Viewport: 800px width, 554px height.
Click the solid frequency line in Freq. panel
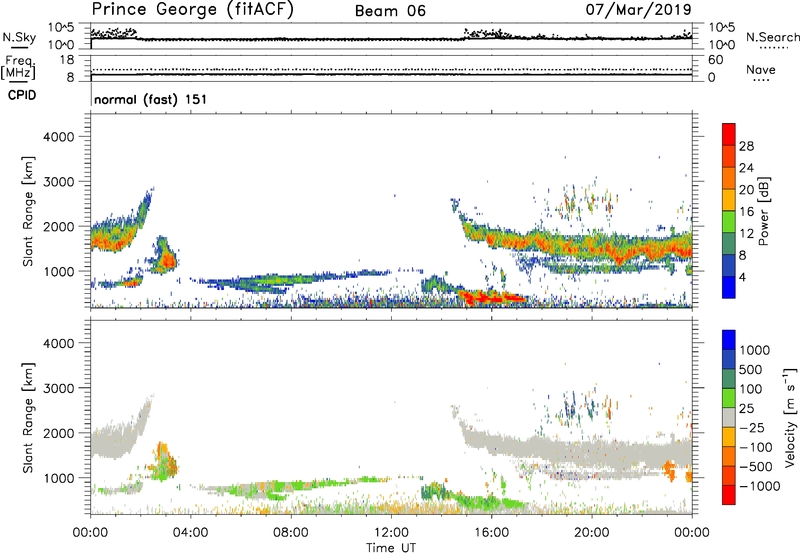391,75
